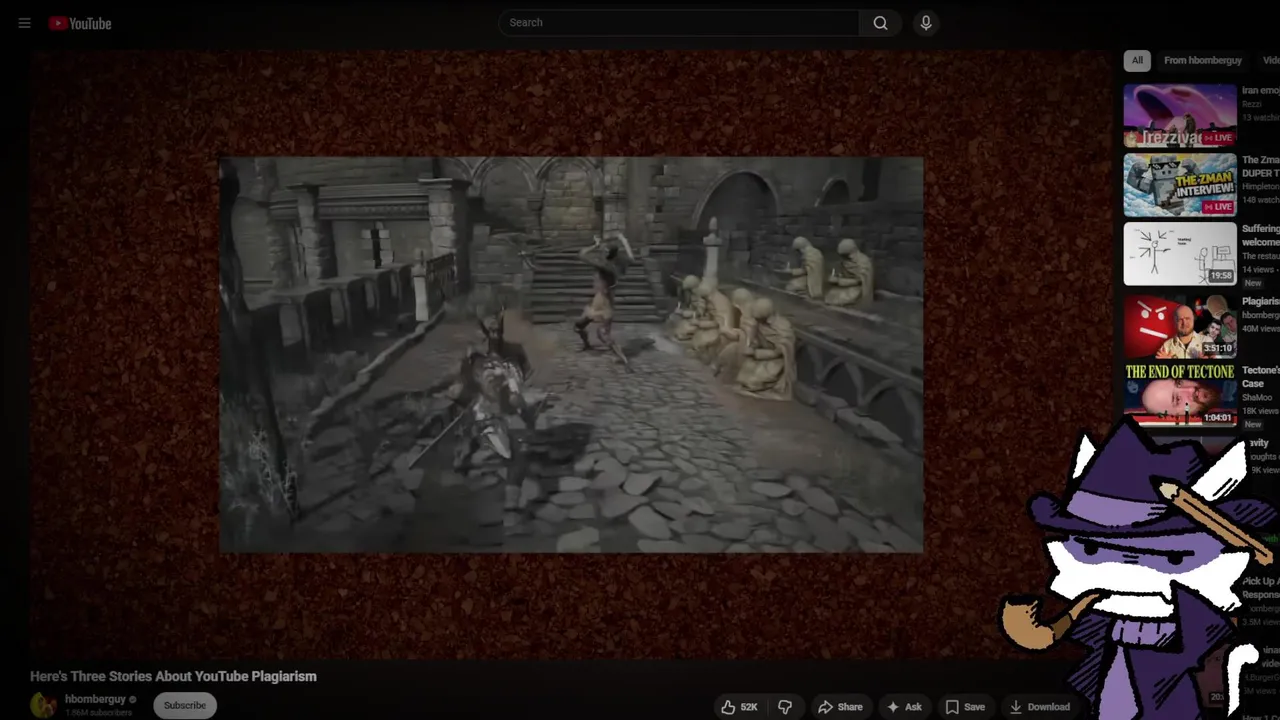The image size is (1280, 720).
Task: Click the playing video frame
Action: coord(571,354)
